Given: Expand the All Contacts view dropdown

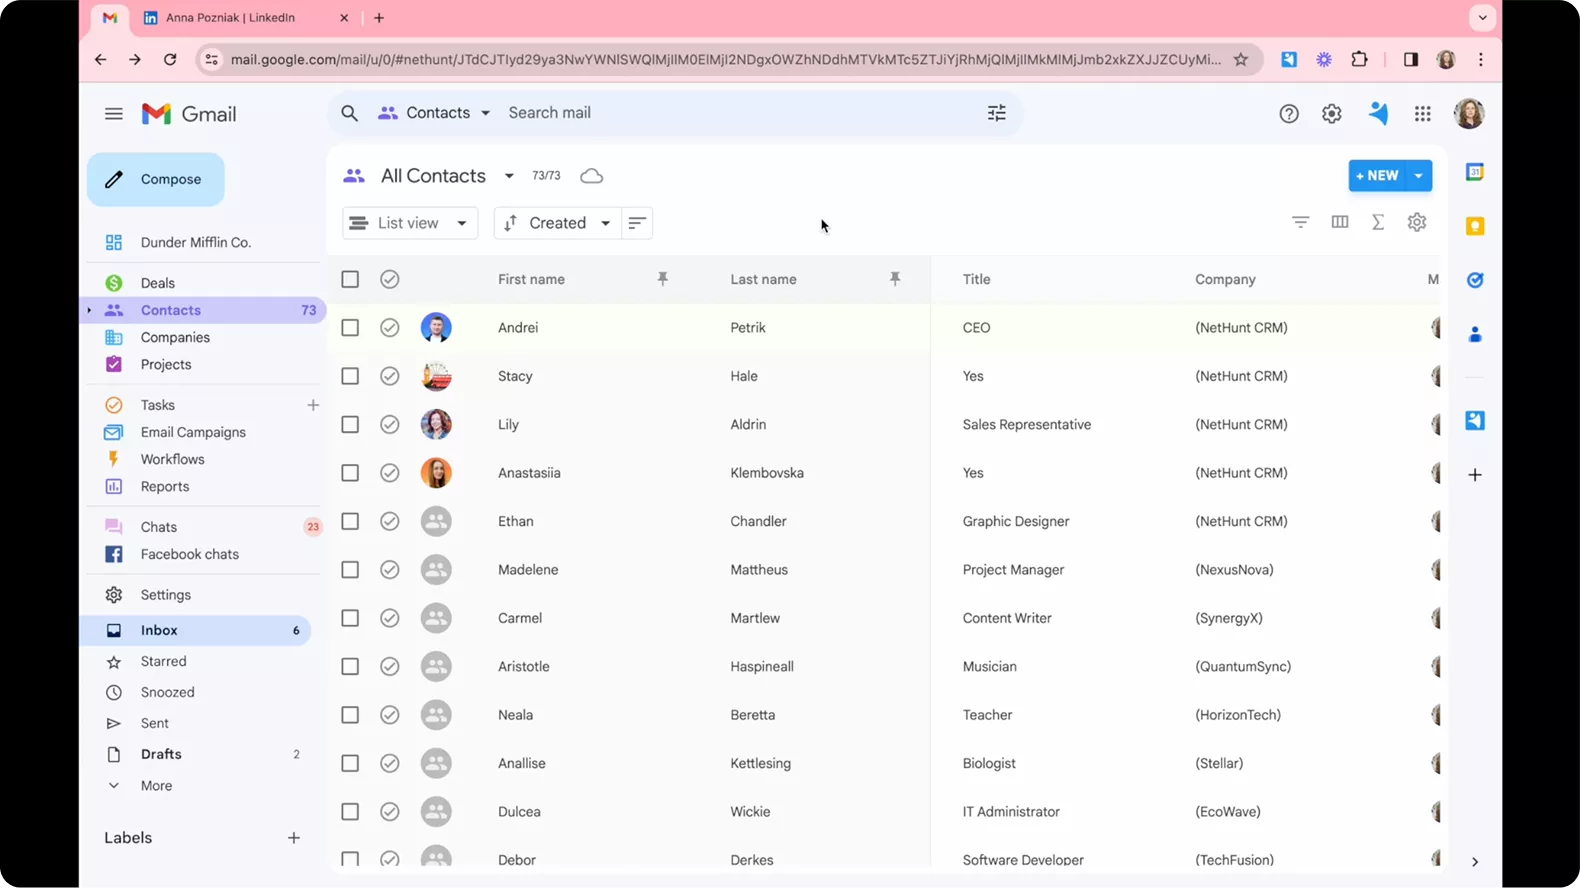Looking at the screenshot, I should [509, 176].
